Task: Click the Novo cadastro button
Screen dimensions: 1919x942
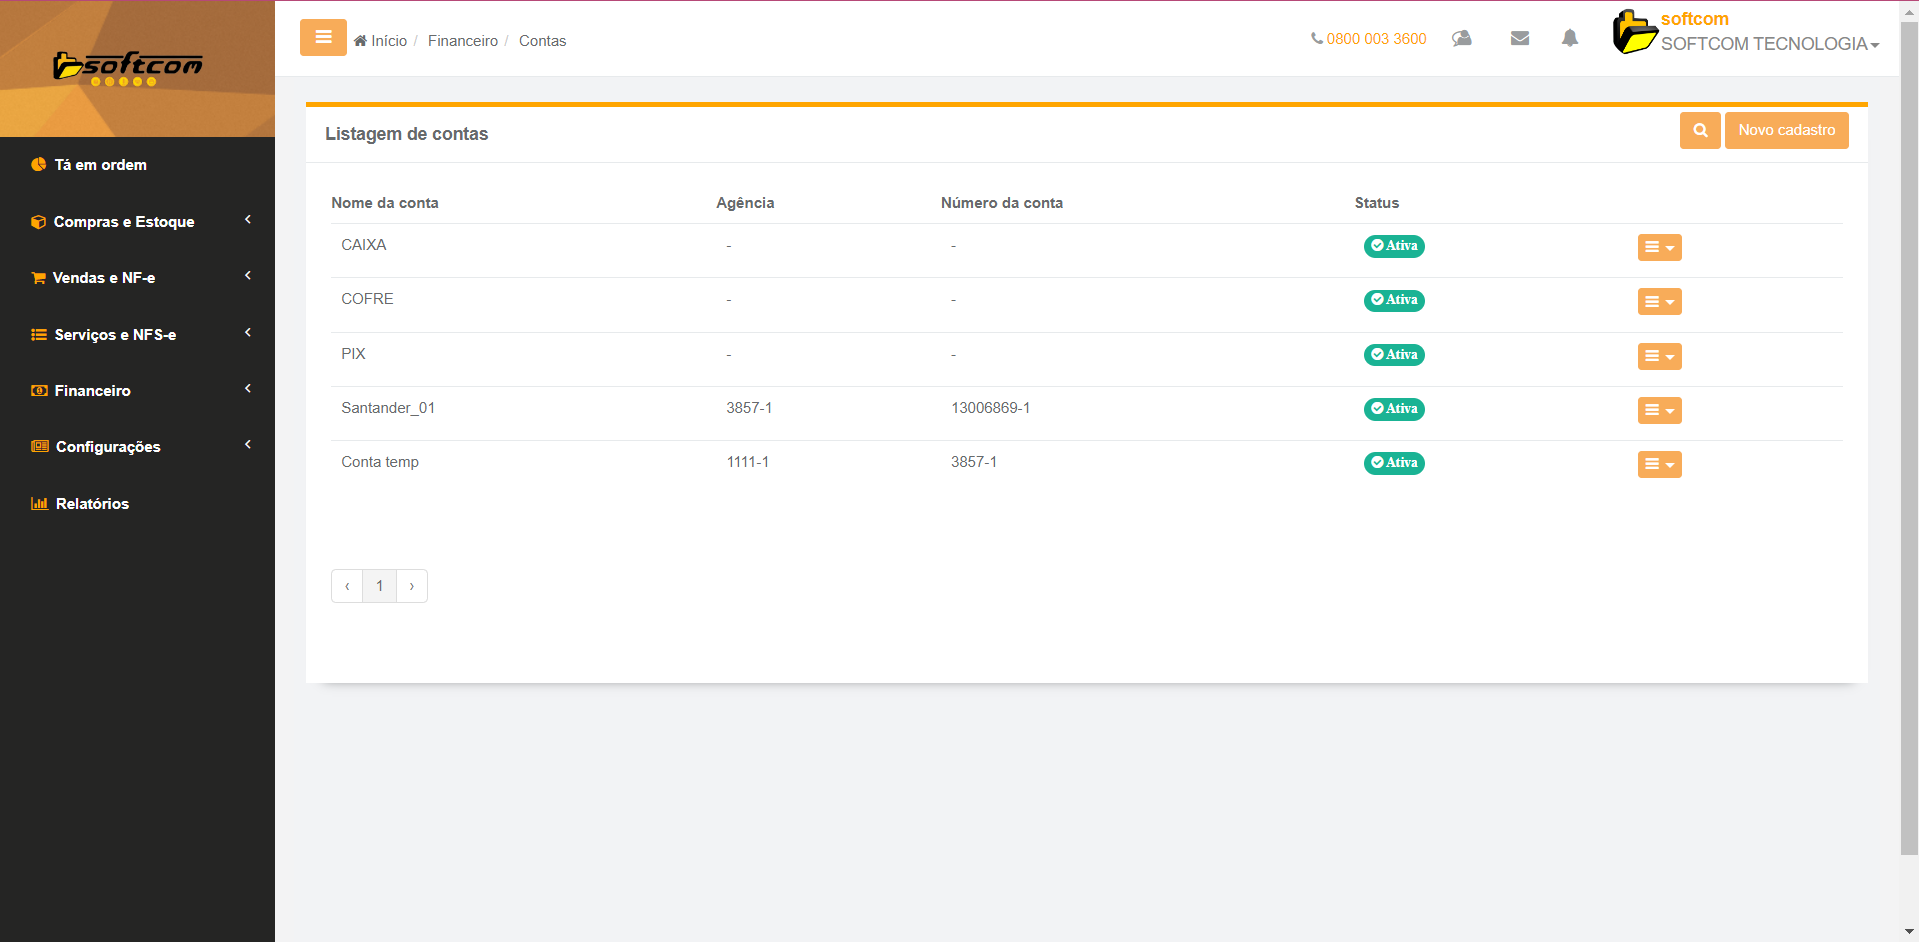Action: pyautogui.click(x=1786, y=131)
